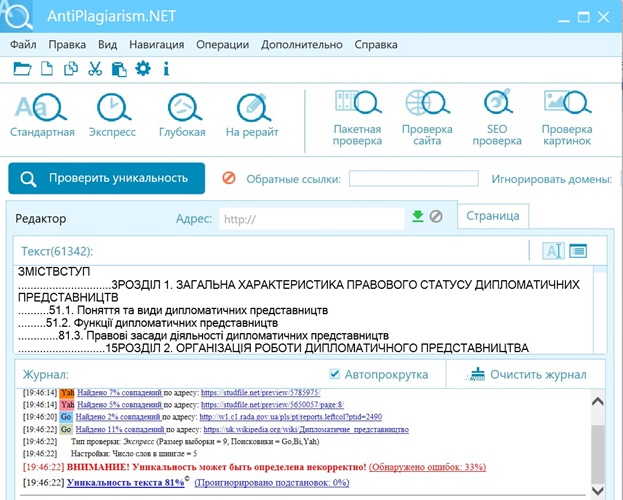The width and height of the screenshot is (623, 500).
Task: Open Пакетная проверка
Action: click(x=357, y=118)
